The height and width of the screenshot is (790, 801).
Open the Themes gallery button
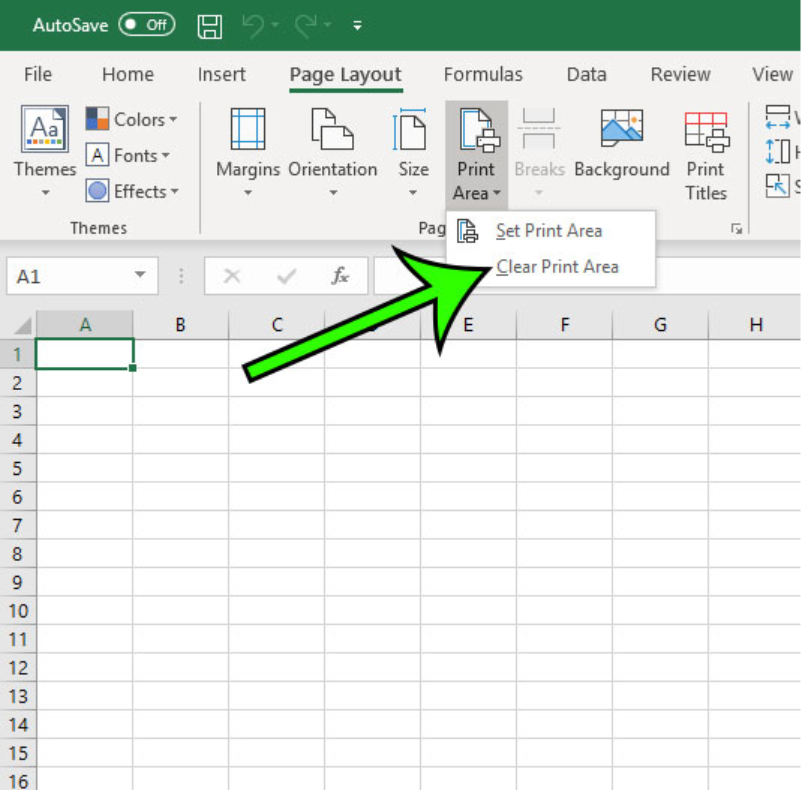tap(45, 152)
